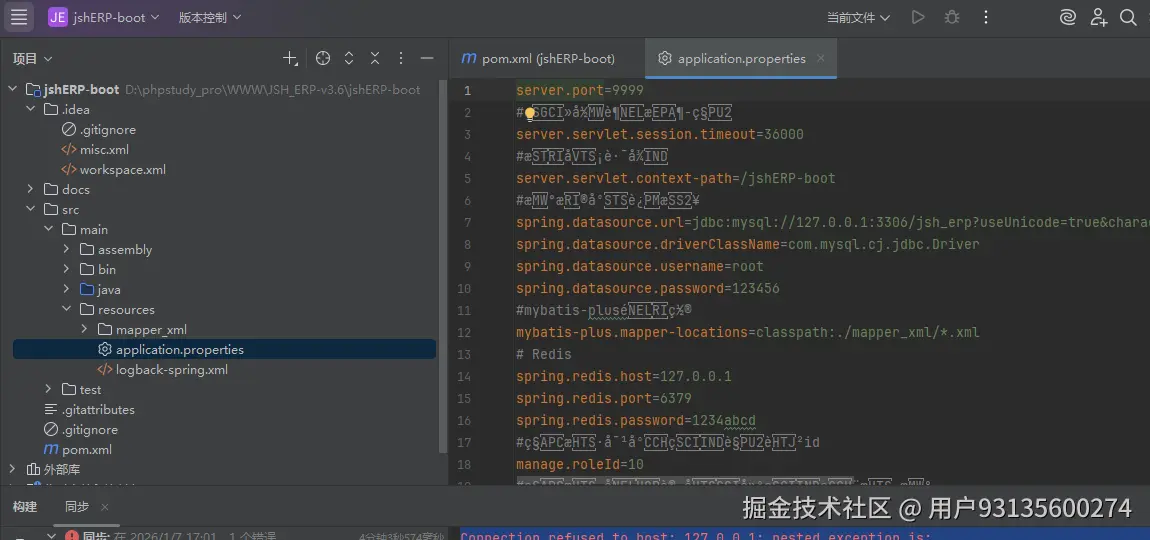Click the 构建 tool window tab
The height and width of the screenshot is (540, 1150).
25,506
